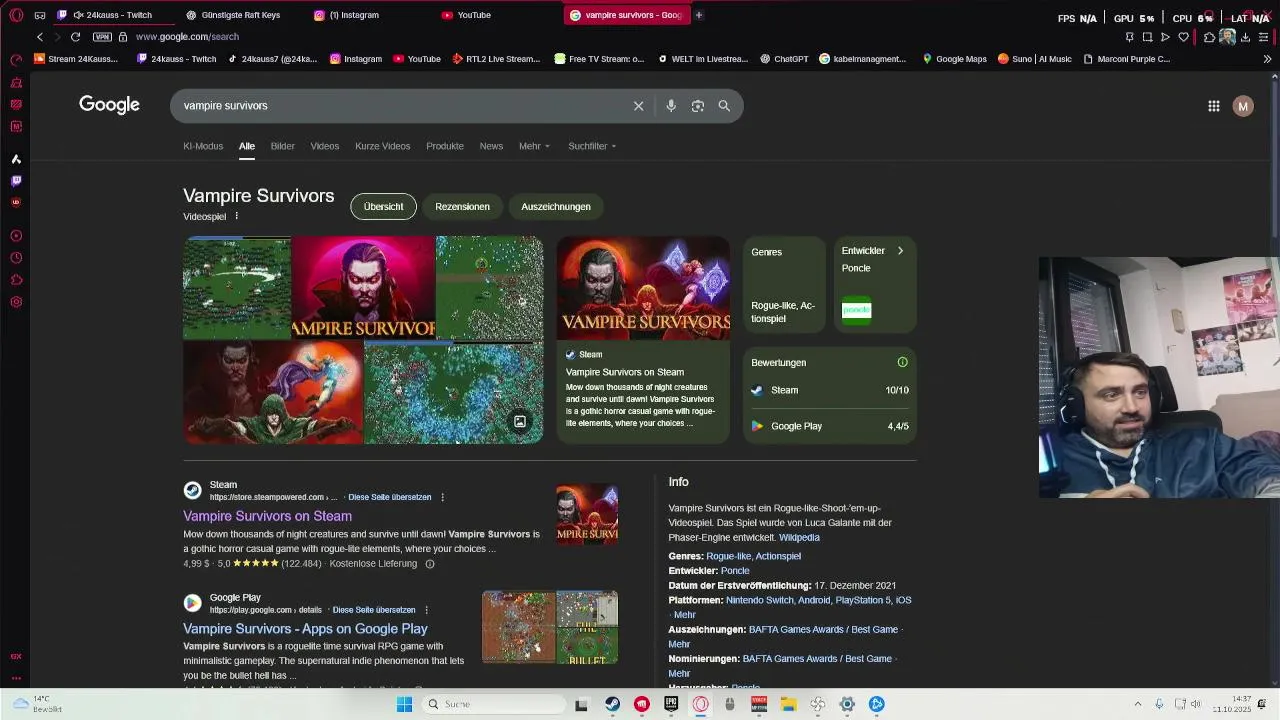Screen dimensions: 1280x720
Task: Open the downloads icon in toolbar
Action: click(1245, 37)
